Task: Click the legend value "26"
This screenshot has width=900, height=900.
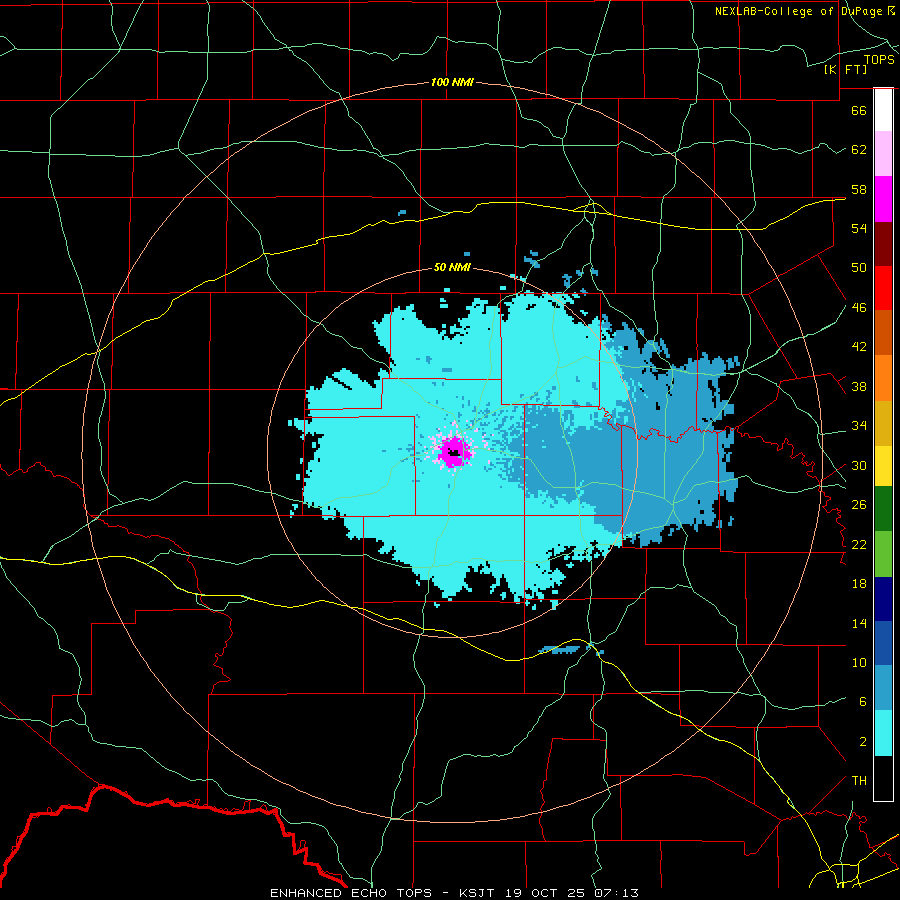Action: click(x=859, y=505)
